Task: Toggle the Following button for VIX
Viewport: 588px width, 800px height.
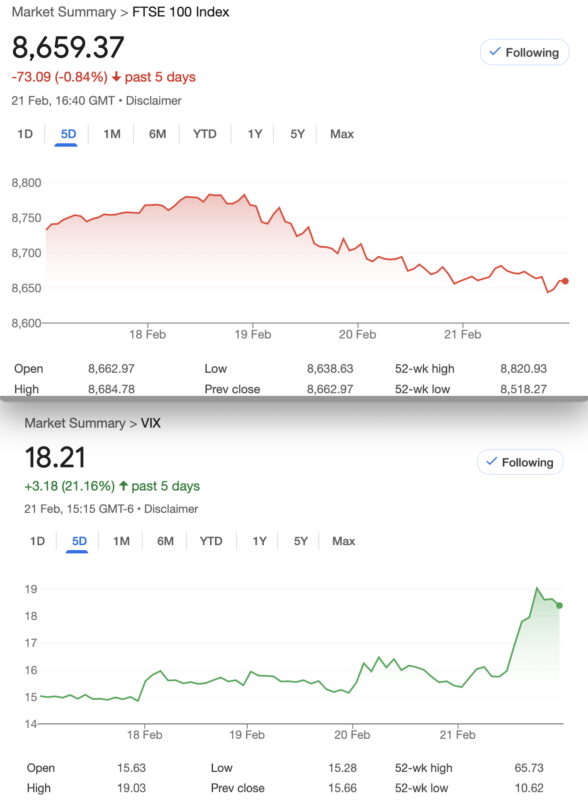Action: (x=520, y=462)
